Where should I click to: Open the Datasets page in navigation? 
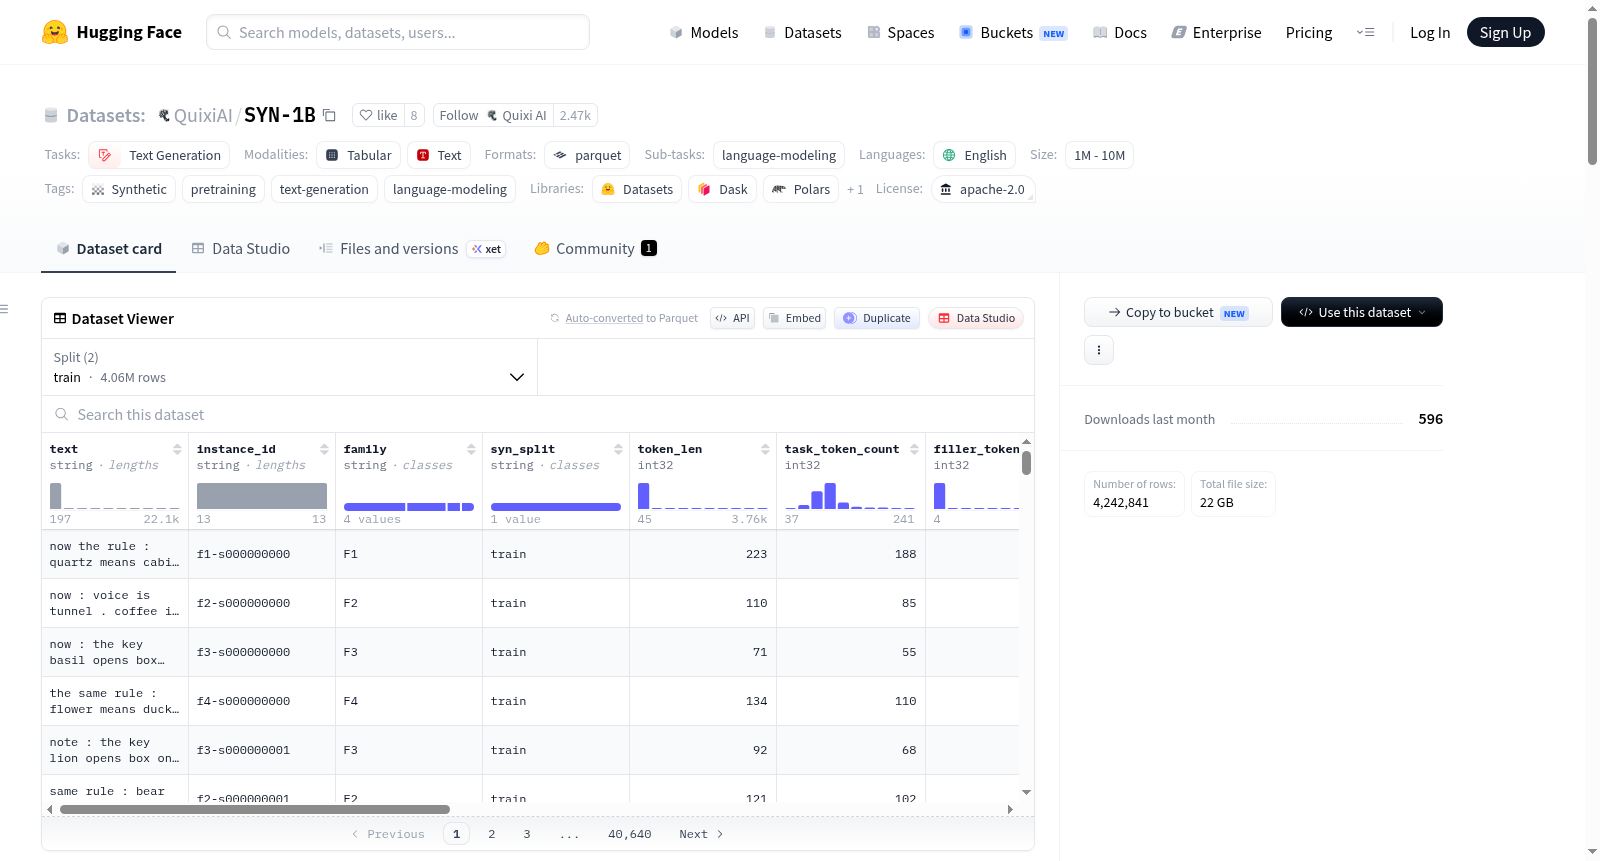(803, 32)
